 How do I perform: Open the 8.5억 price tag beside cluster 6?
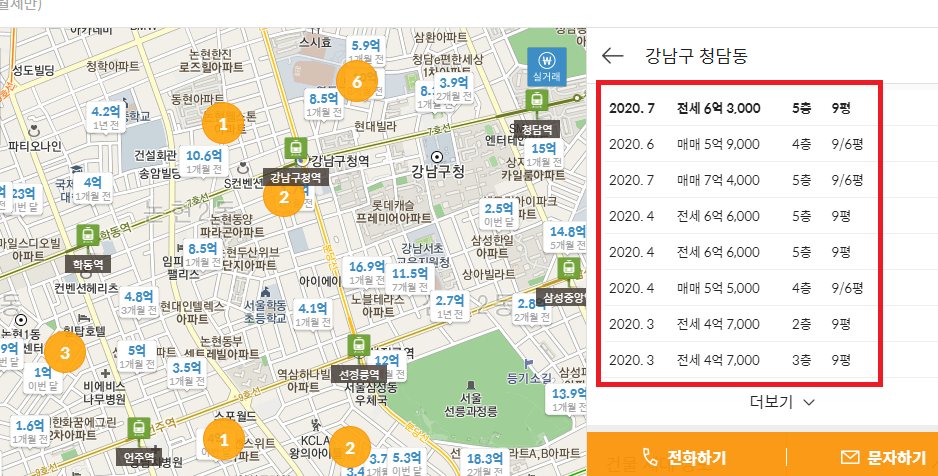(324, 104)
